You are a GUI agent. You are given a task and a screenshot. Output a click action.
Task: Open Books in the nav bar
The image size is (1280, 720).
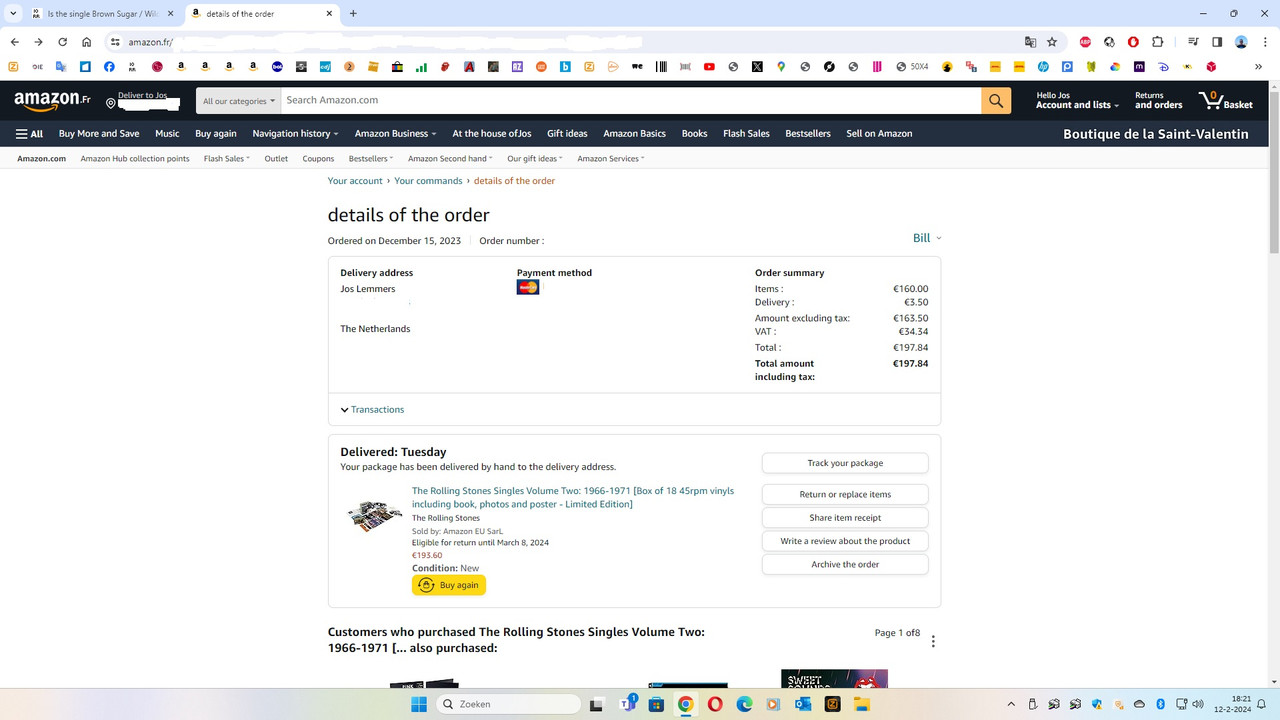click(694, 133)
